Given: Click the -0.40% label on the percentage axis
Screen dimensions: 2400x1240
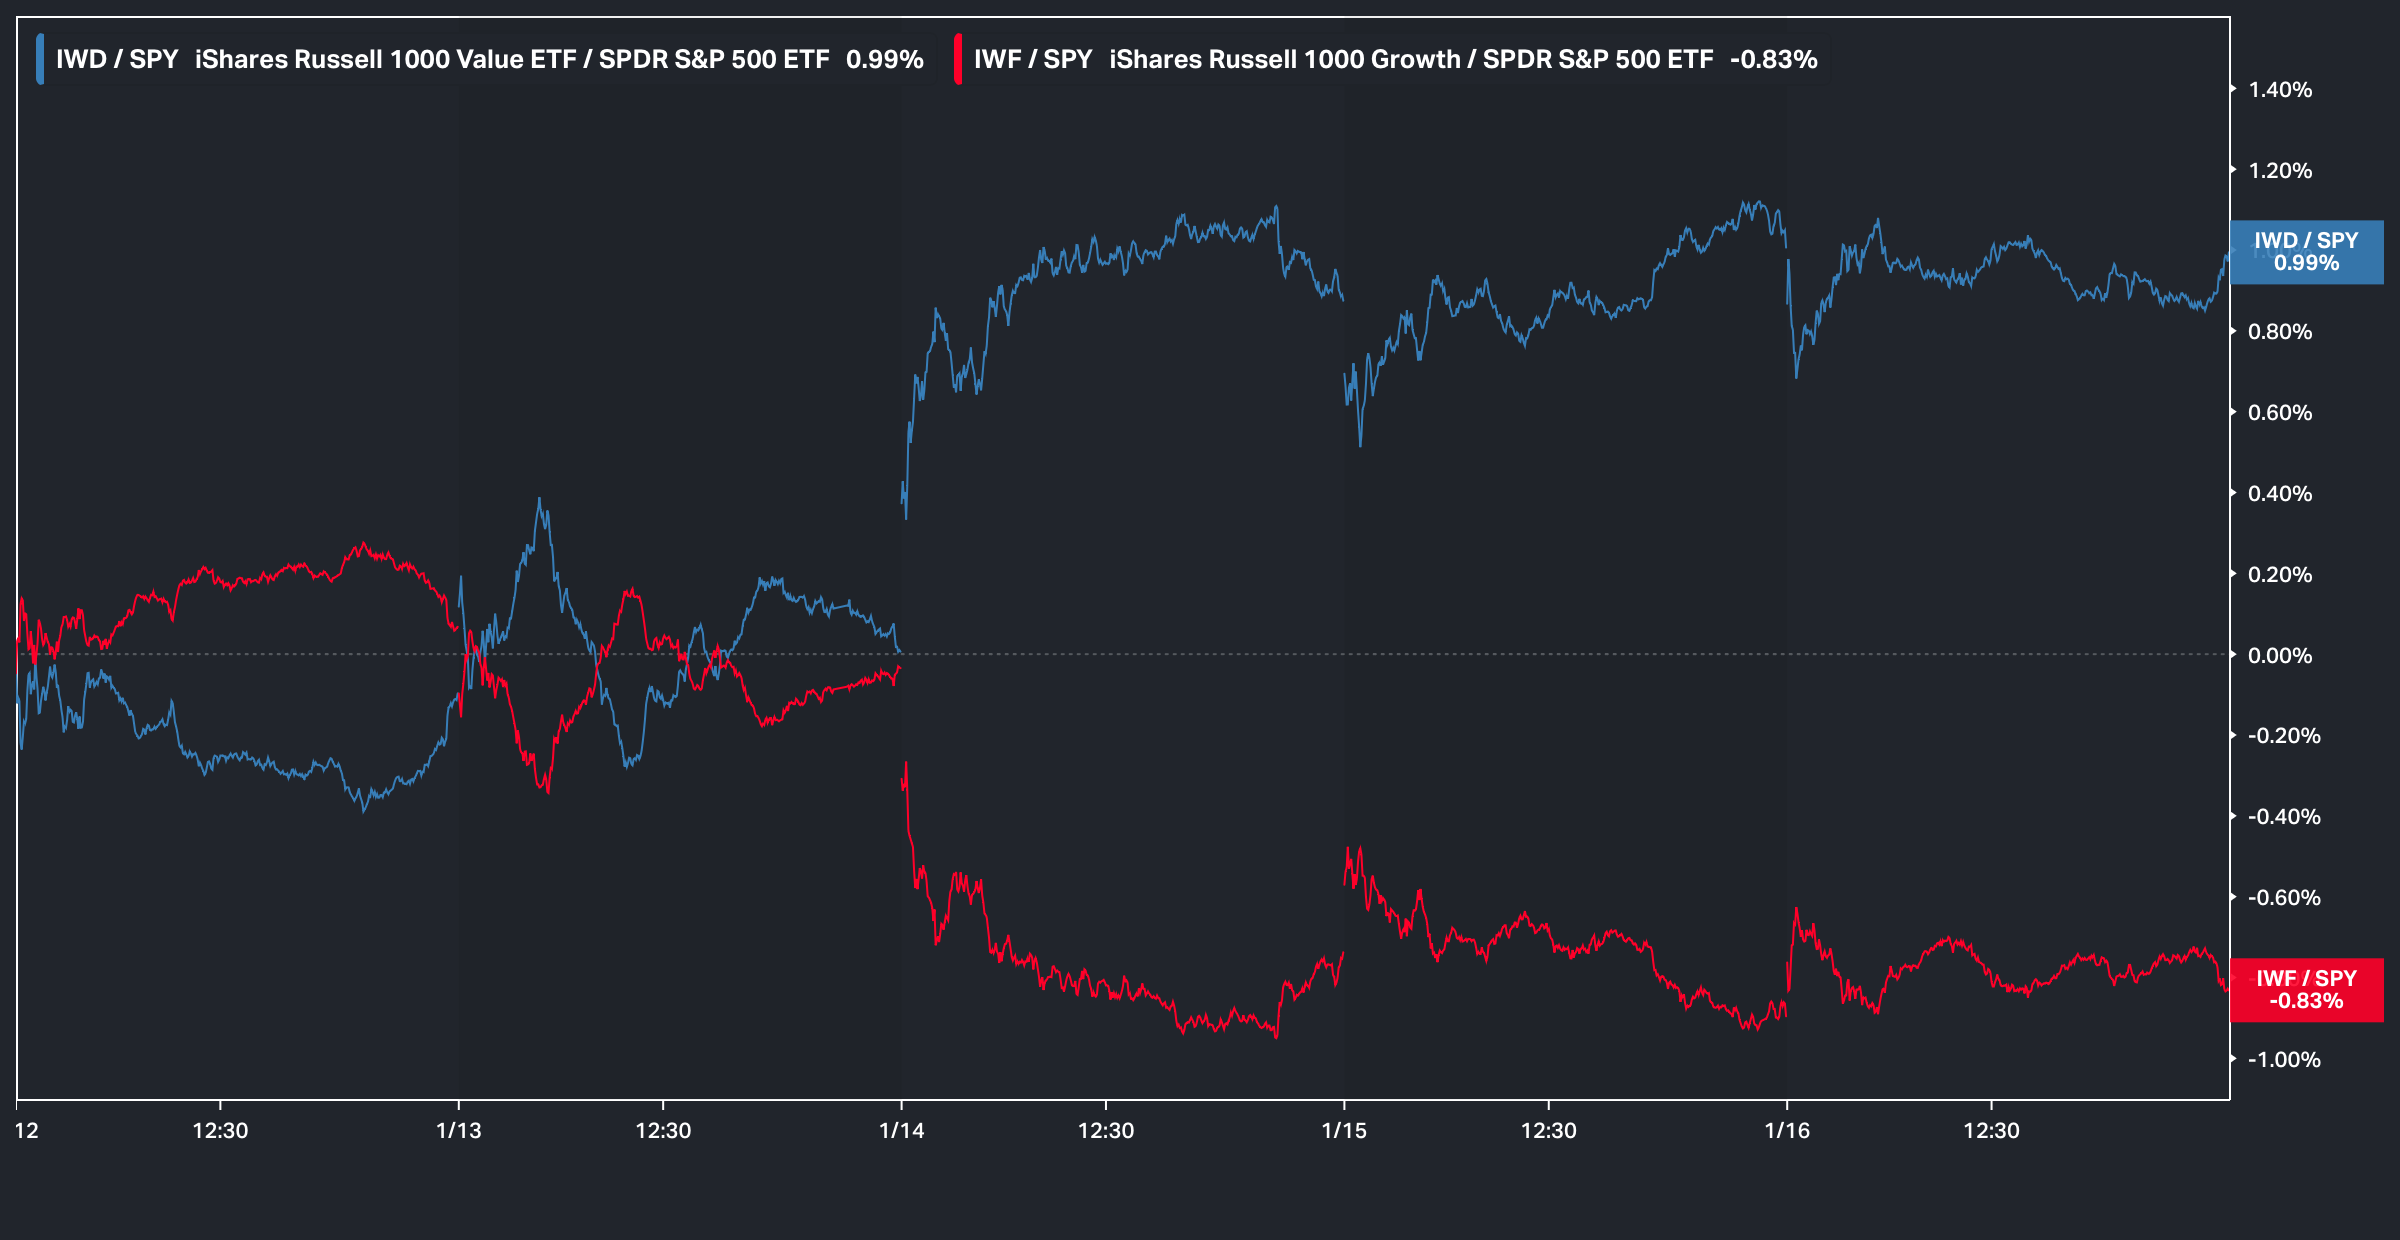Looking at the screenshot, I should tap(2284, 817).
